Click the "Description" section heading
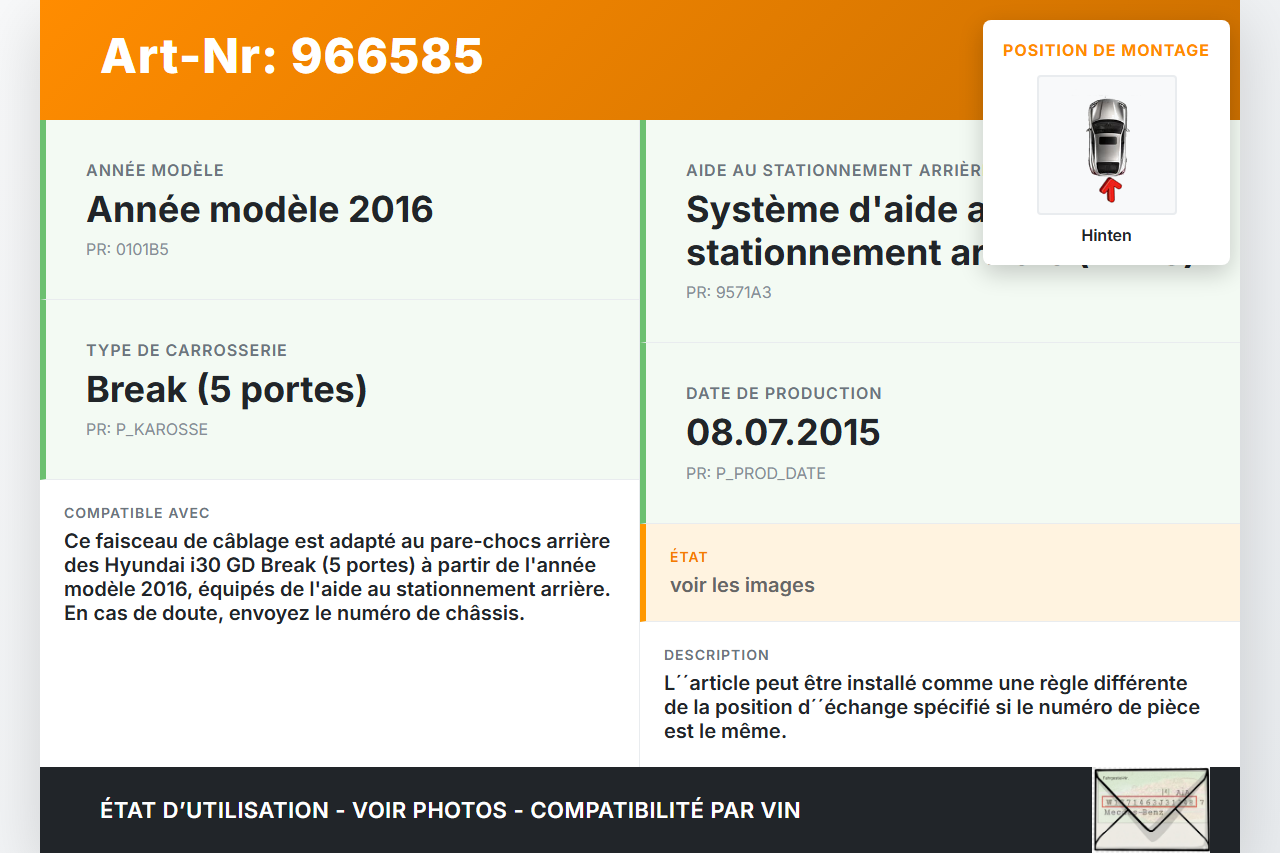This screenshot has height=853, width=1280. [716, 655]
